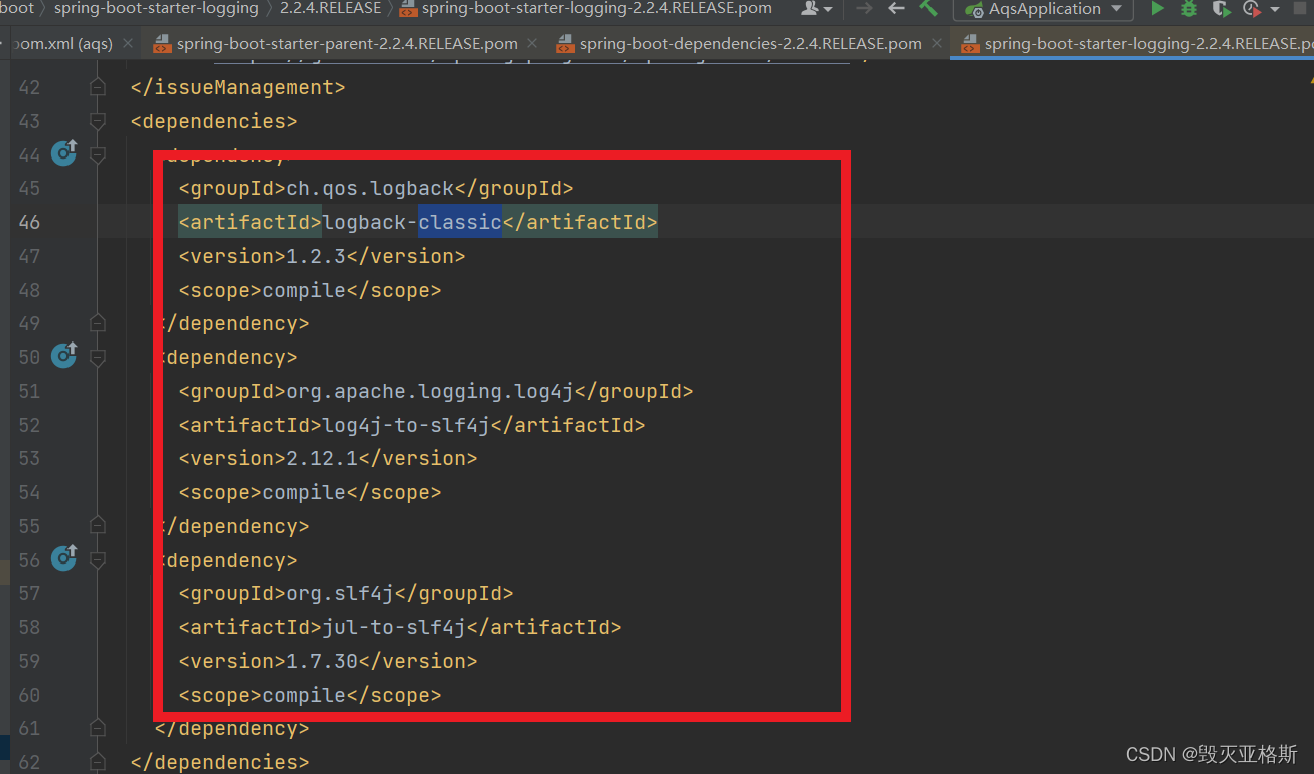This screenshot has width=1314, height=774.
Task: Collapse the dependencies fold marker on line 43
Action: click(x=97, y=121)
